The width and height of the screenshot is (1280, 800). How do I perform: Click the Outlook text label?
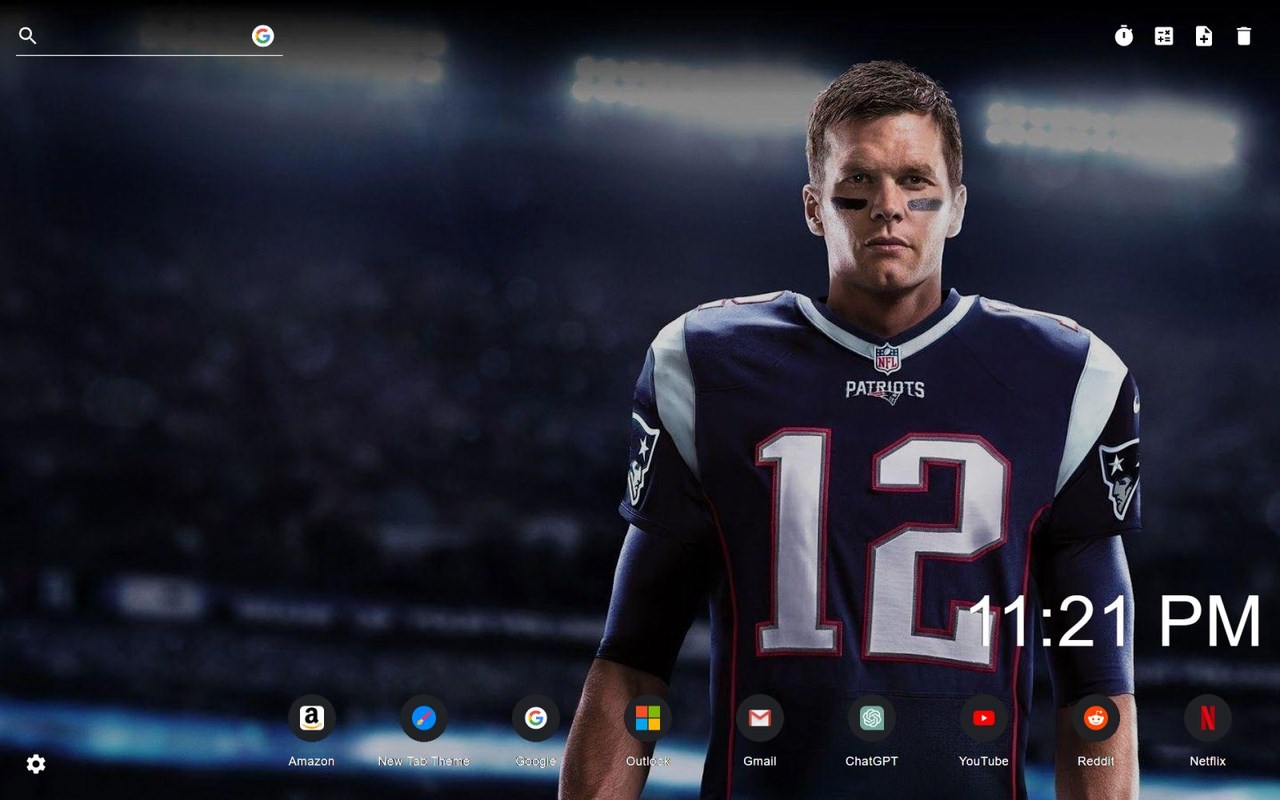pos(648,761)
